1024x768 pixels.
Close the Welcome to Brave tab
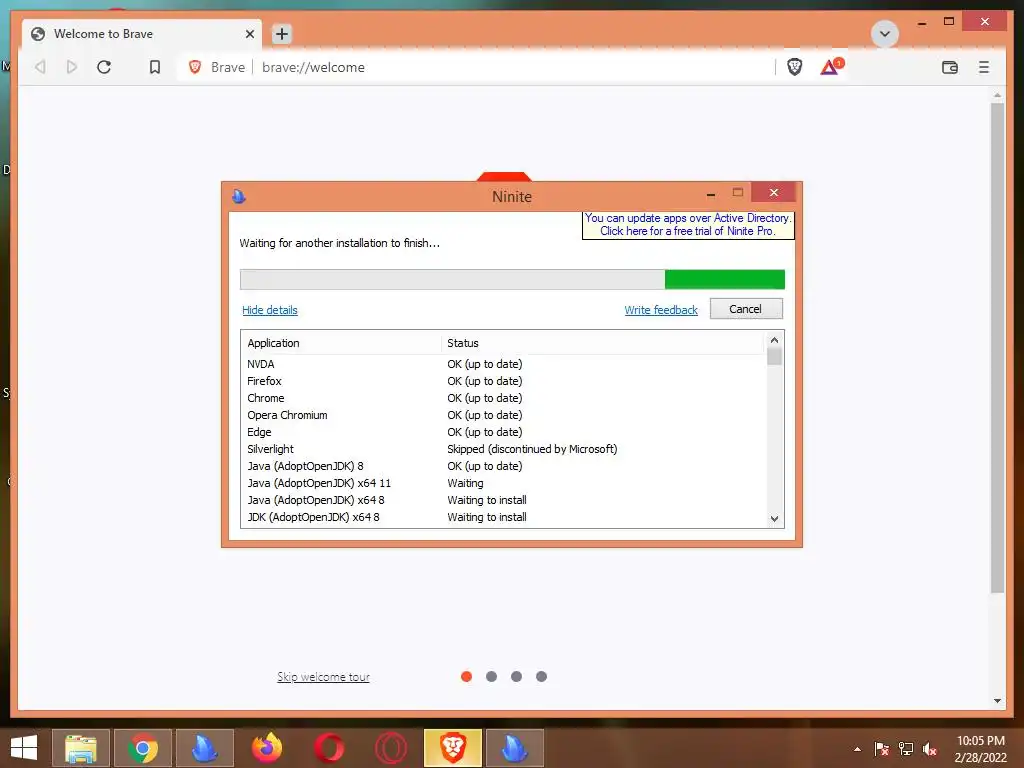pos(249,34)
